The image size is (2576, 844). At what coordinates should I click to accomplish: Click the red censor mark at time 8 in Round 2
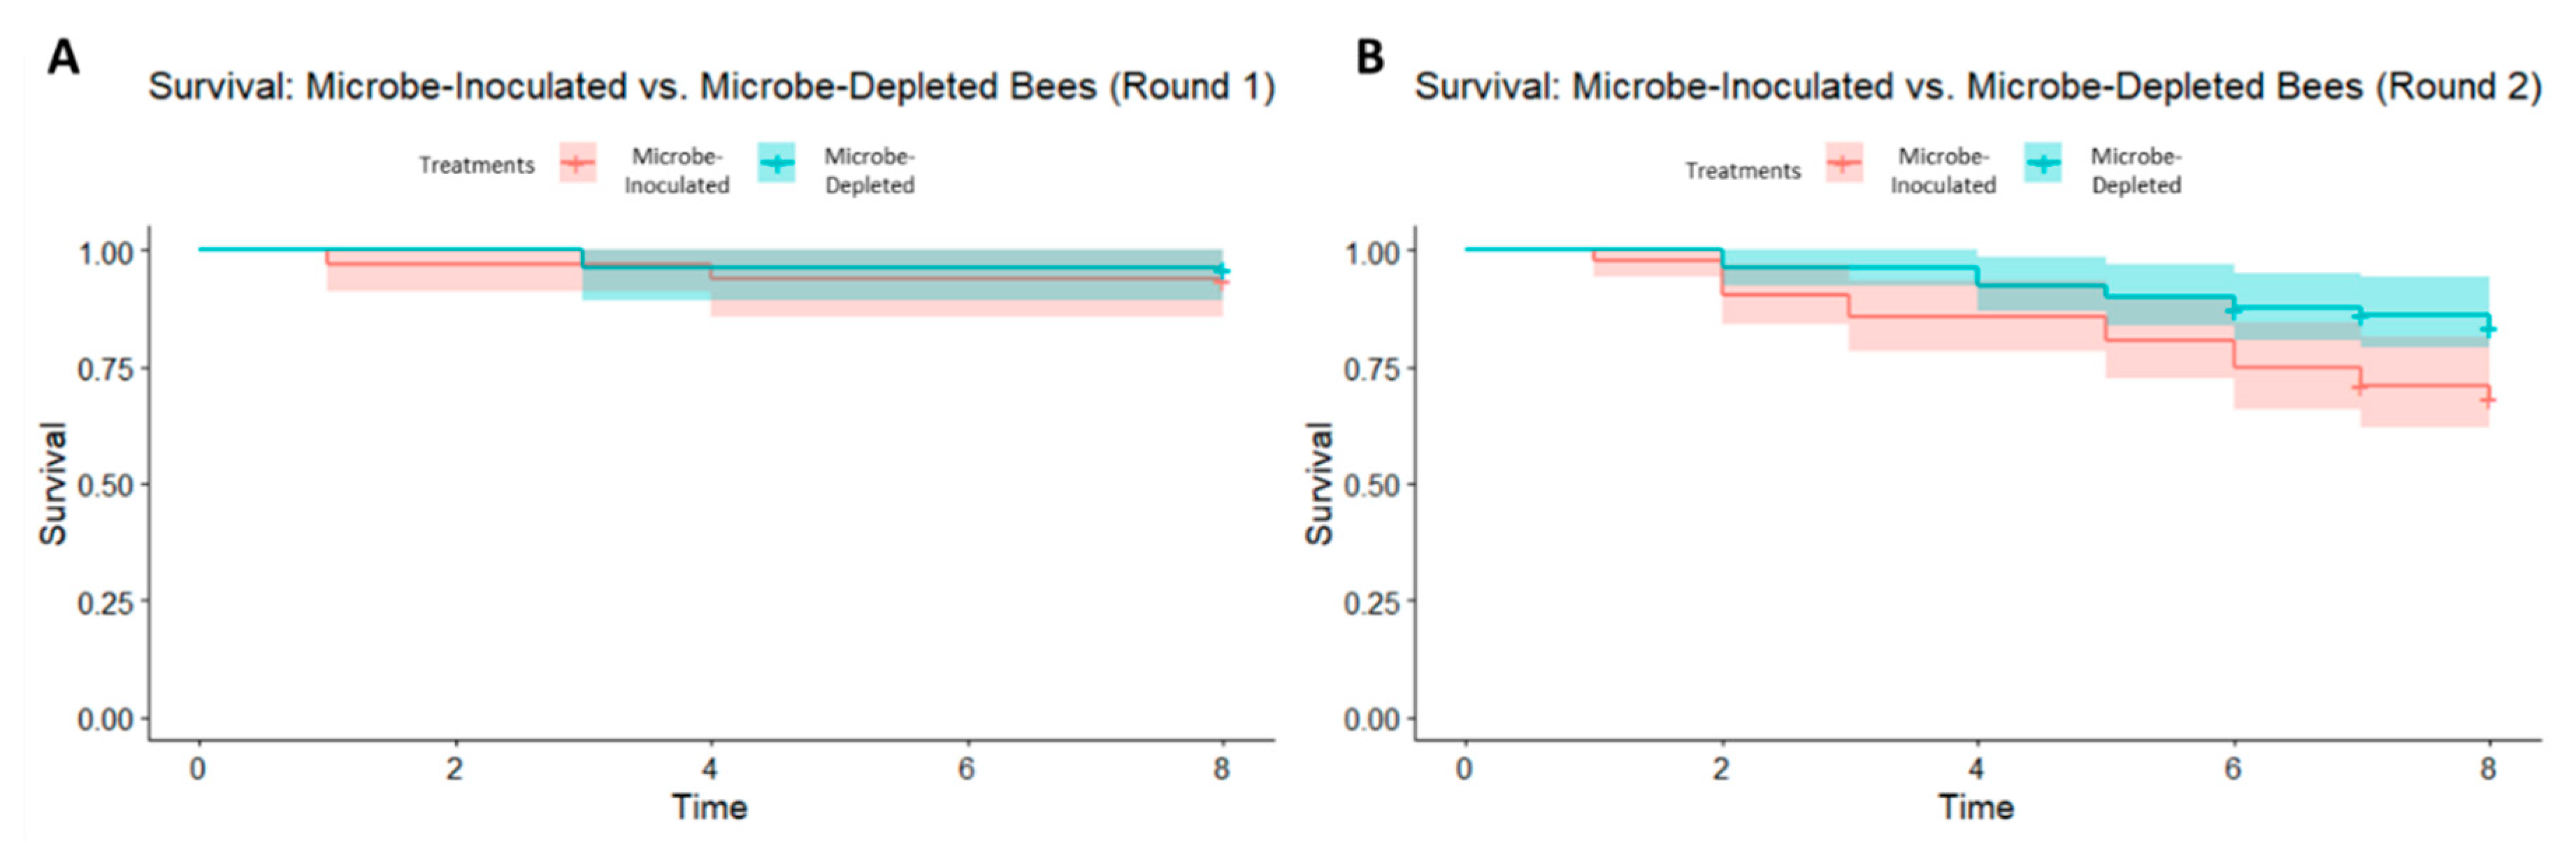click(x=2488, y=400)
